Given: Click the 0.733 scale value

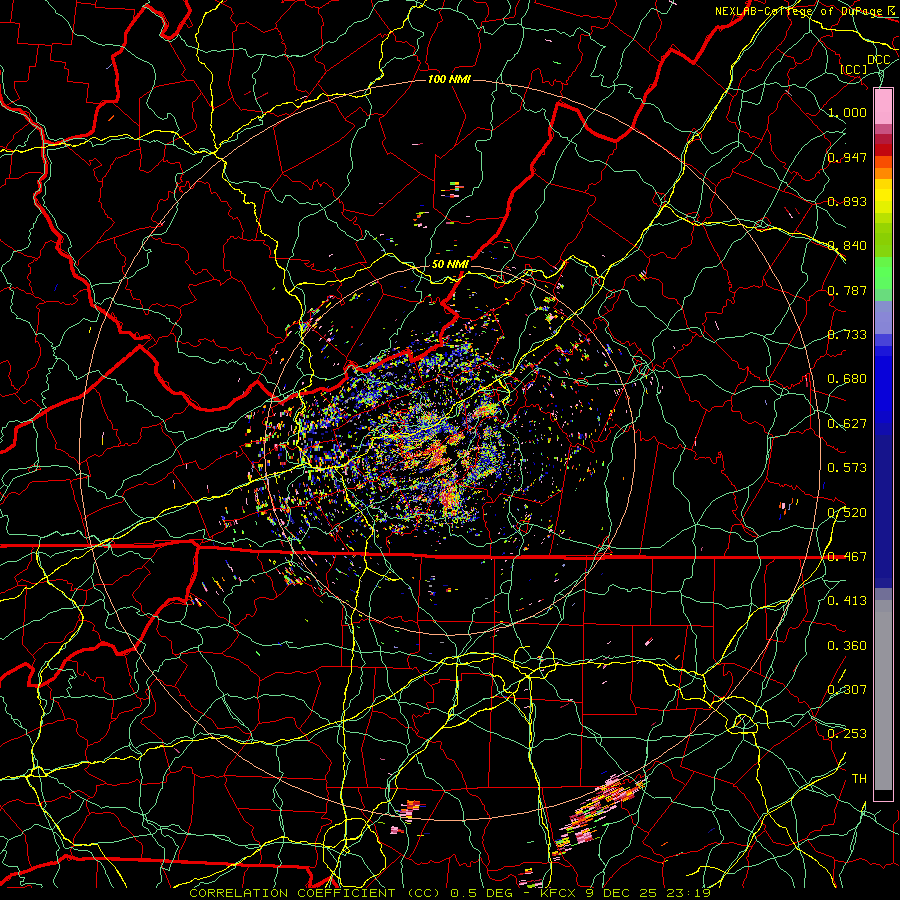Looking at the screenshot, I should pyautogui.click(x=847, y=335).
